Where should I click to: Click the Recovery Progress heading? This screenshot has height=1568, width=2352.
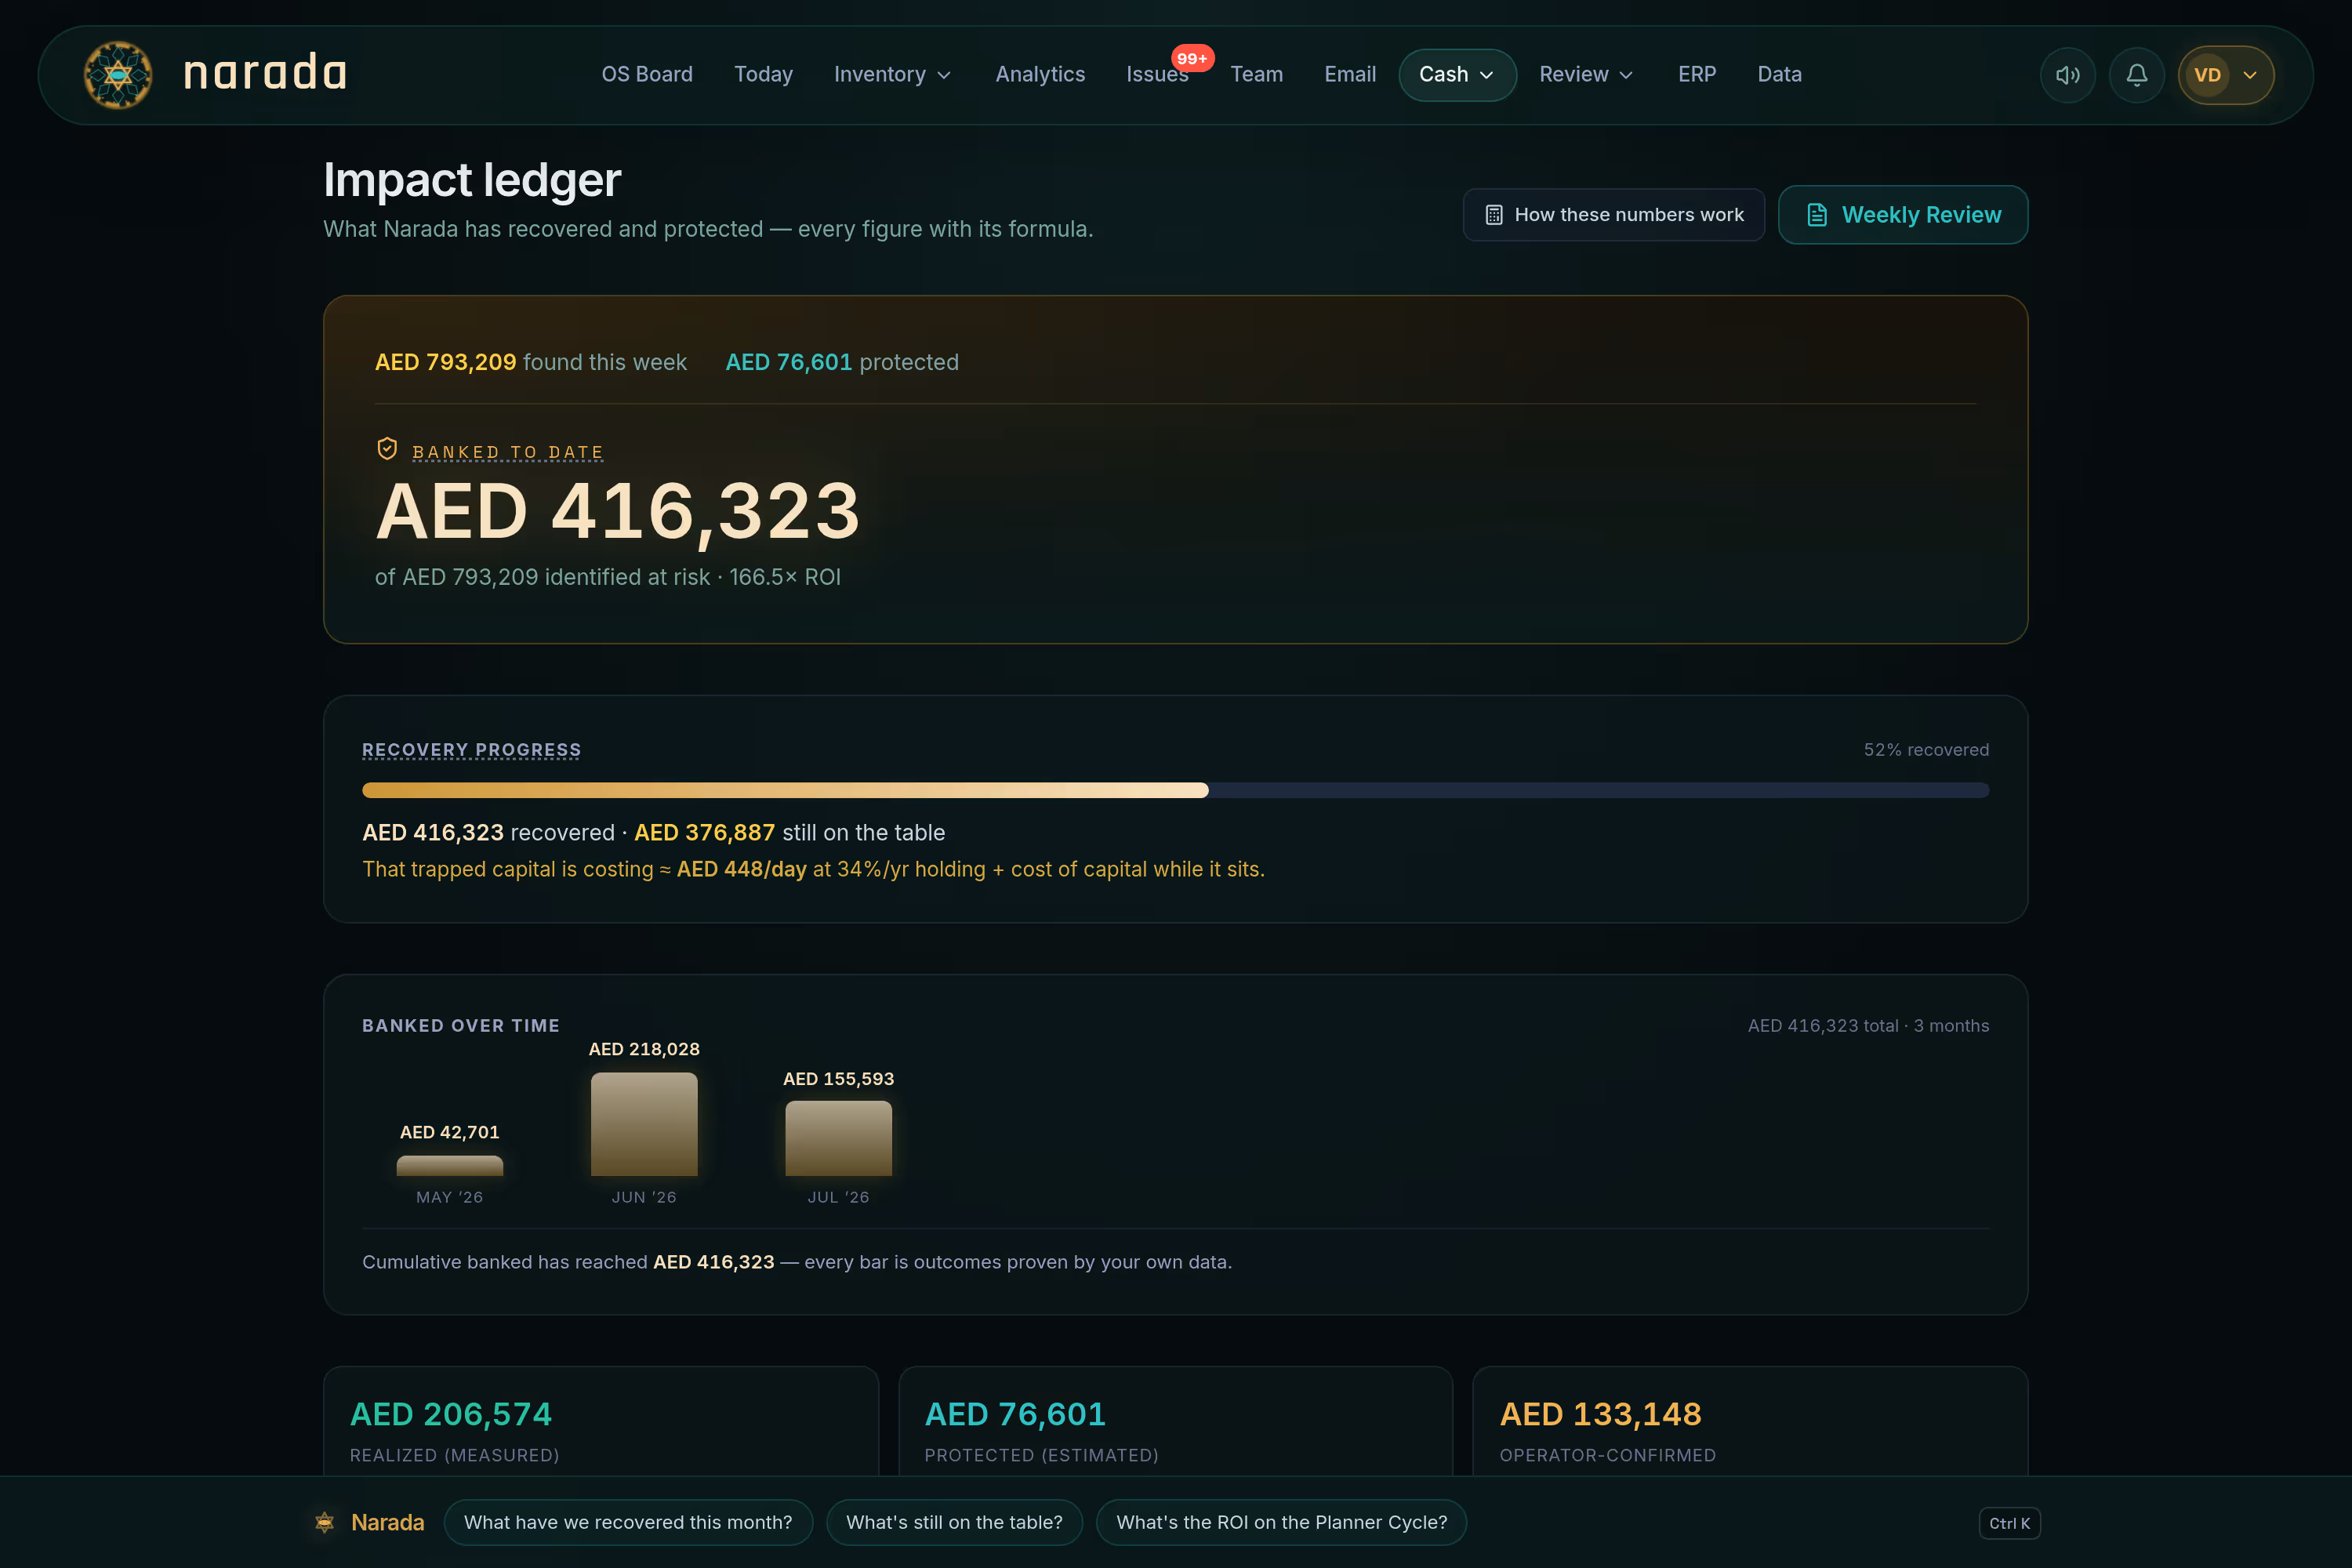[x=471, y=749]
